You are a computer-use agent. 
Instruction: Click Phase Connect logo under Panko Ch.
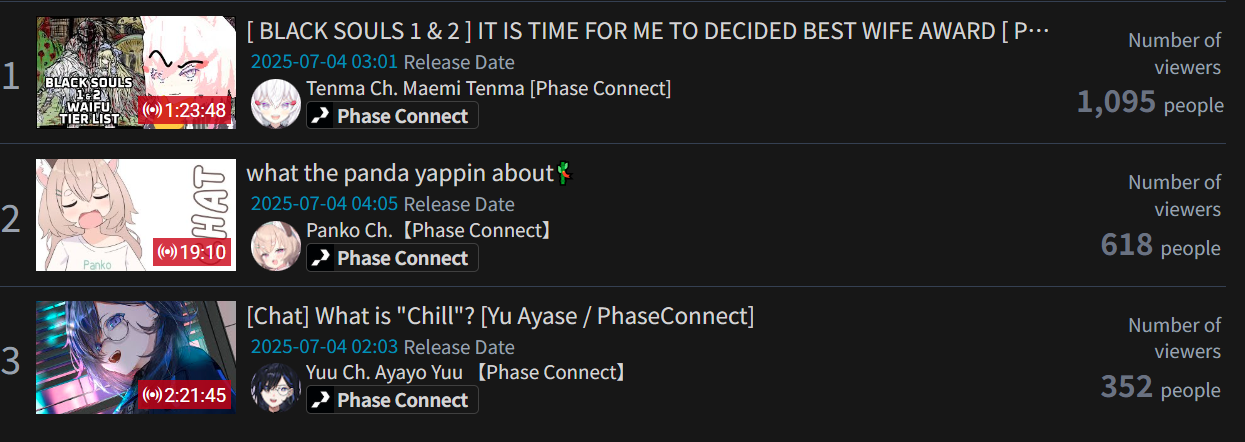pyautogui.click(x=392, y=258)
